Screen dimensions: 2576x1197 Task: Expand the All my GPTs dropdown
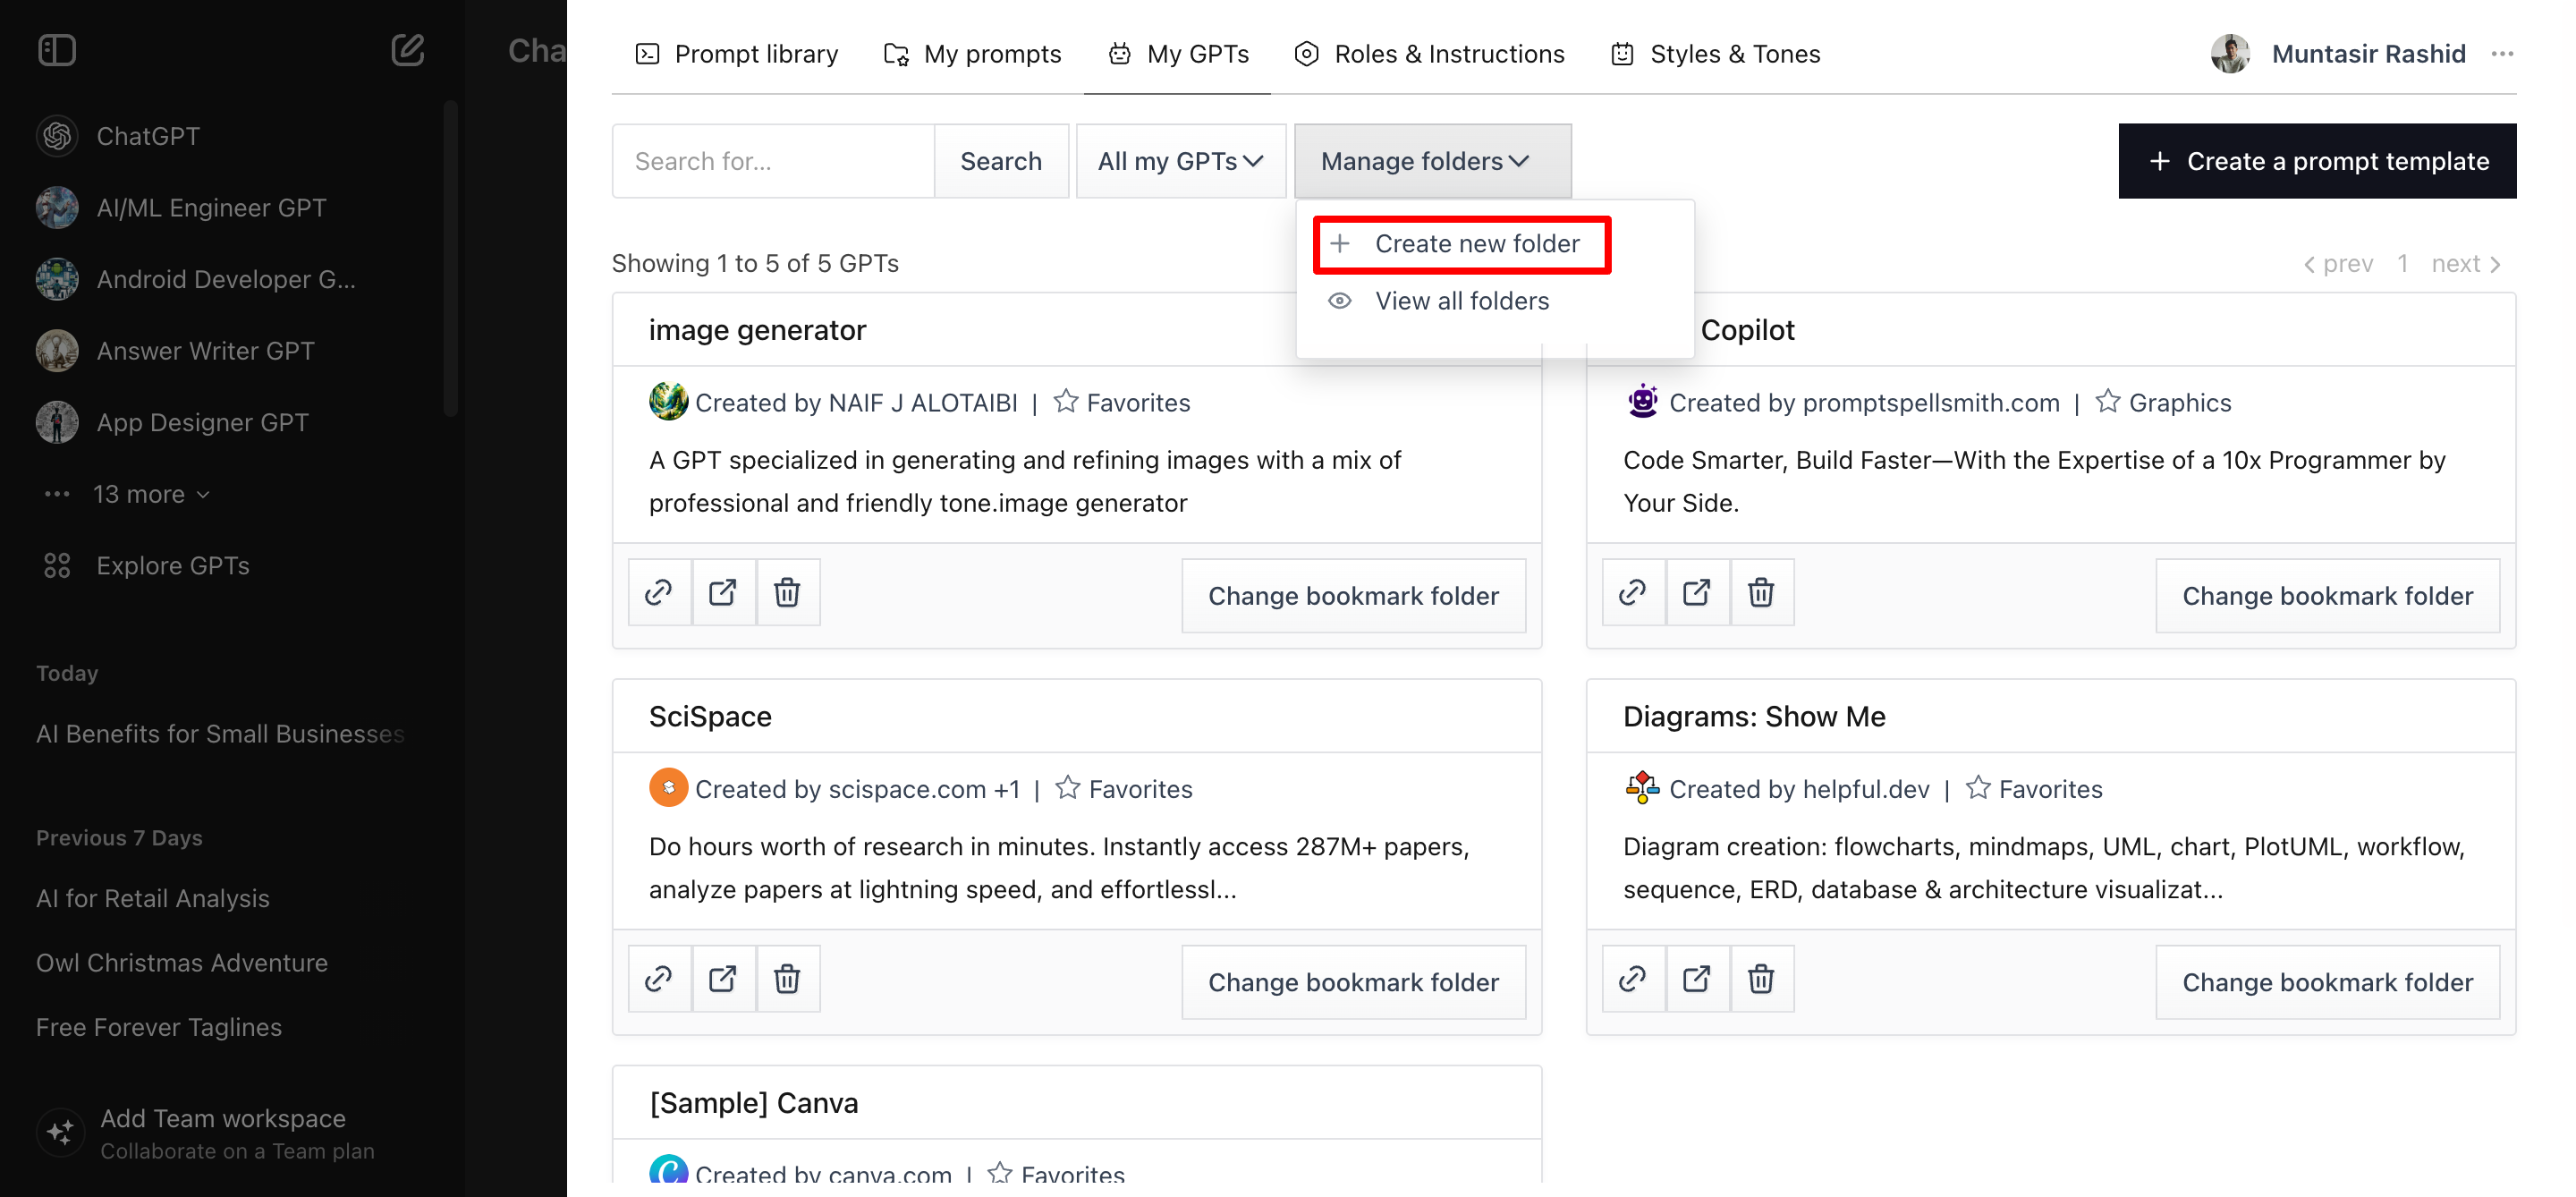click(x=1180, y=161)
